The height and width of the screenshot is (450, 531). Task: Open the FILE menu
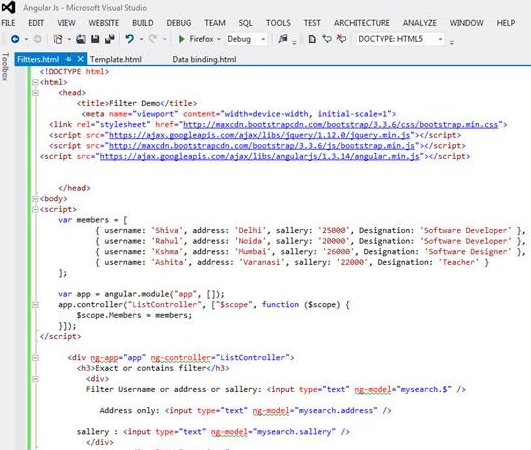[8, 23]
